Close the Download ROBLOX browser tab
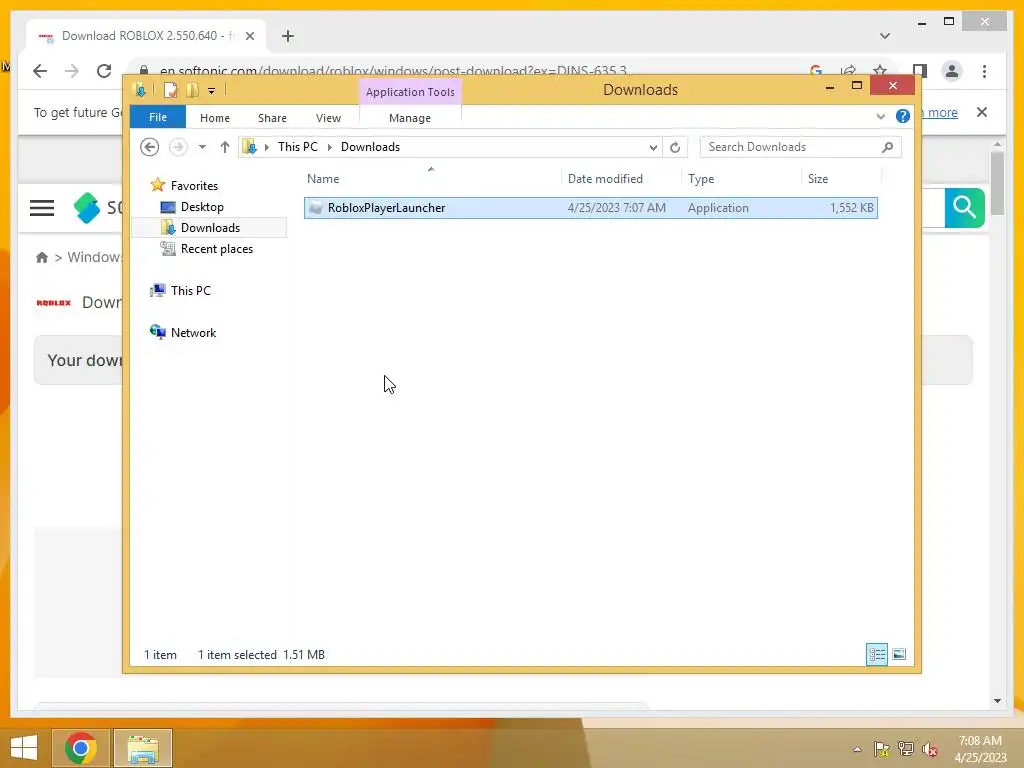 [249, 36]
